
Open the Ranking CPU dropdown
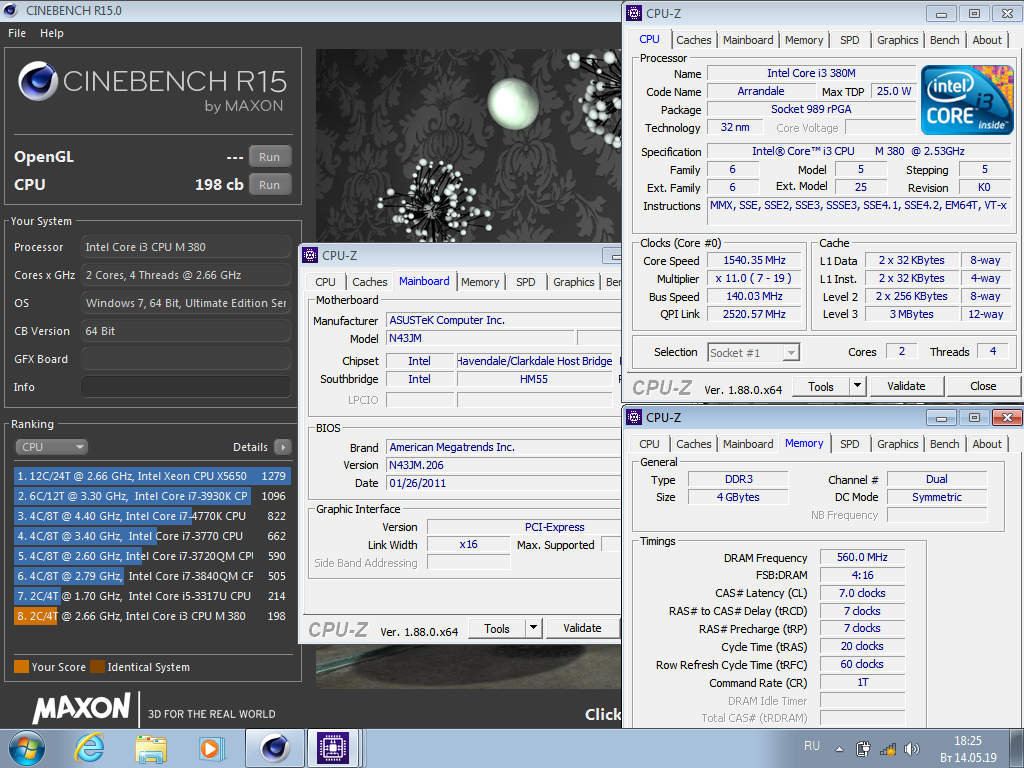(52, 447)
